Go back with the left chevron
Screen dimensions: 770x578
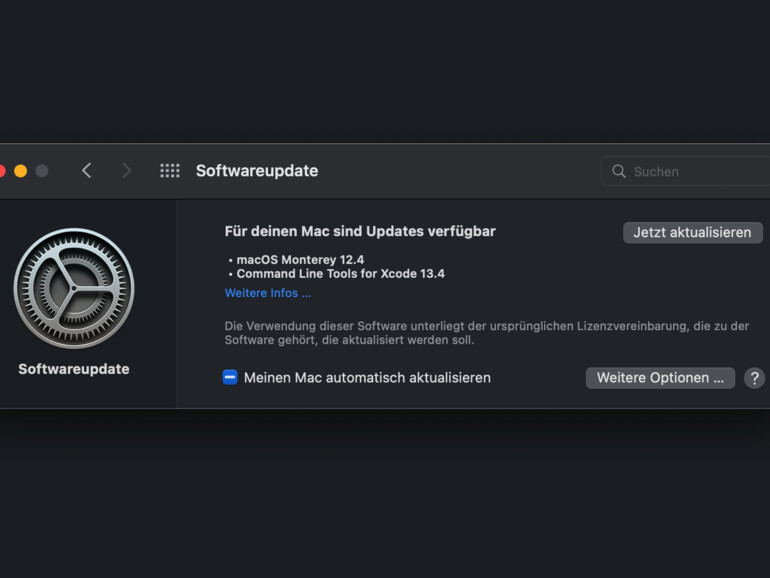(86, 171)
